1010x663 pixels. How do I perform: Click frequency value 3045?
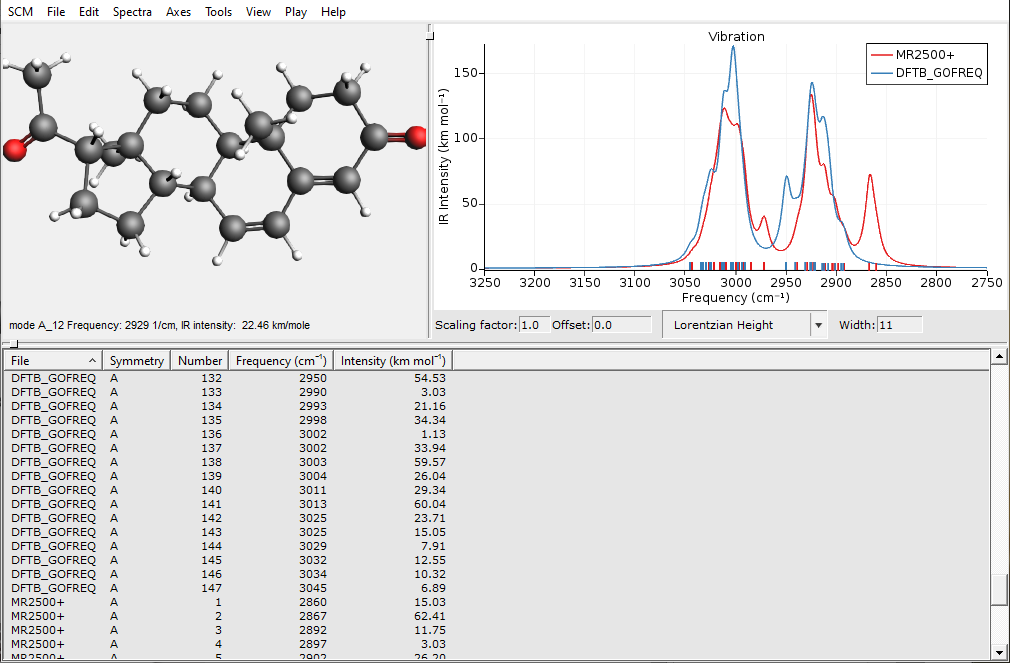coord(312,588)
